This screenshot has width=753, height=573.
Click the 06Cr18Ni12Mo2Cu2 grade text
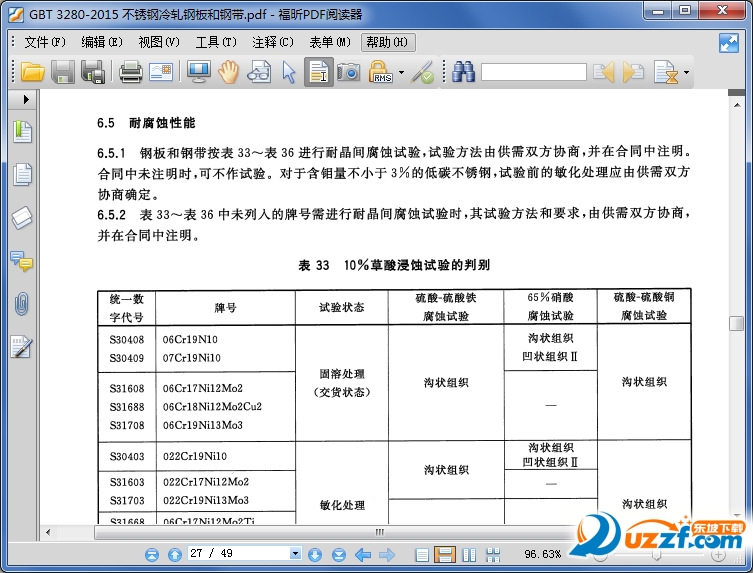tap(212, 406)
